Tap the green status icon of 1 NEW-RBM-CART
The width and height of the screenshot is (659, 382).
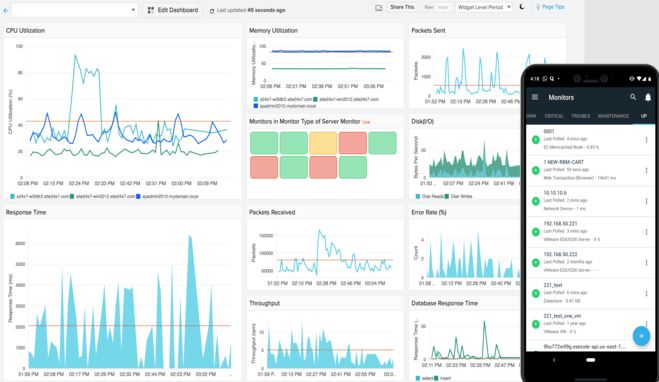[x=535, y=171]
